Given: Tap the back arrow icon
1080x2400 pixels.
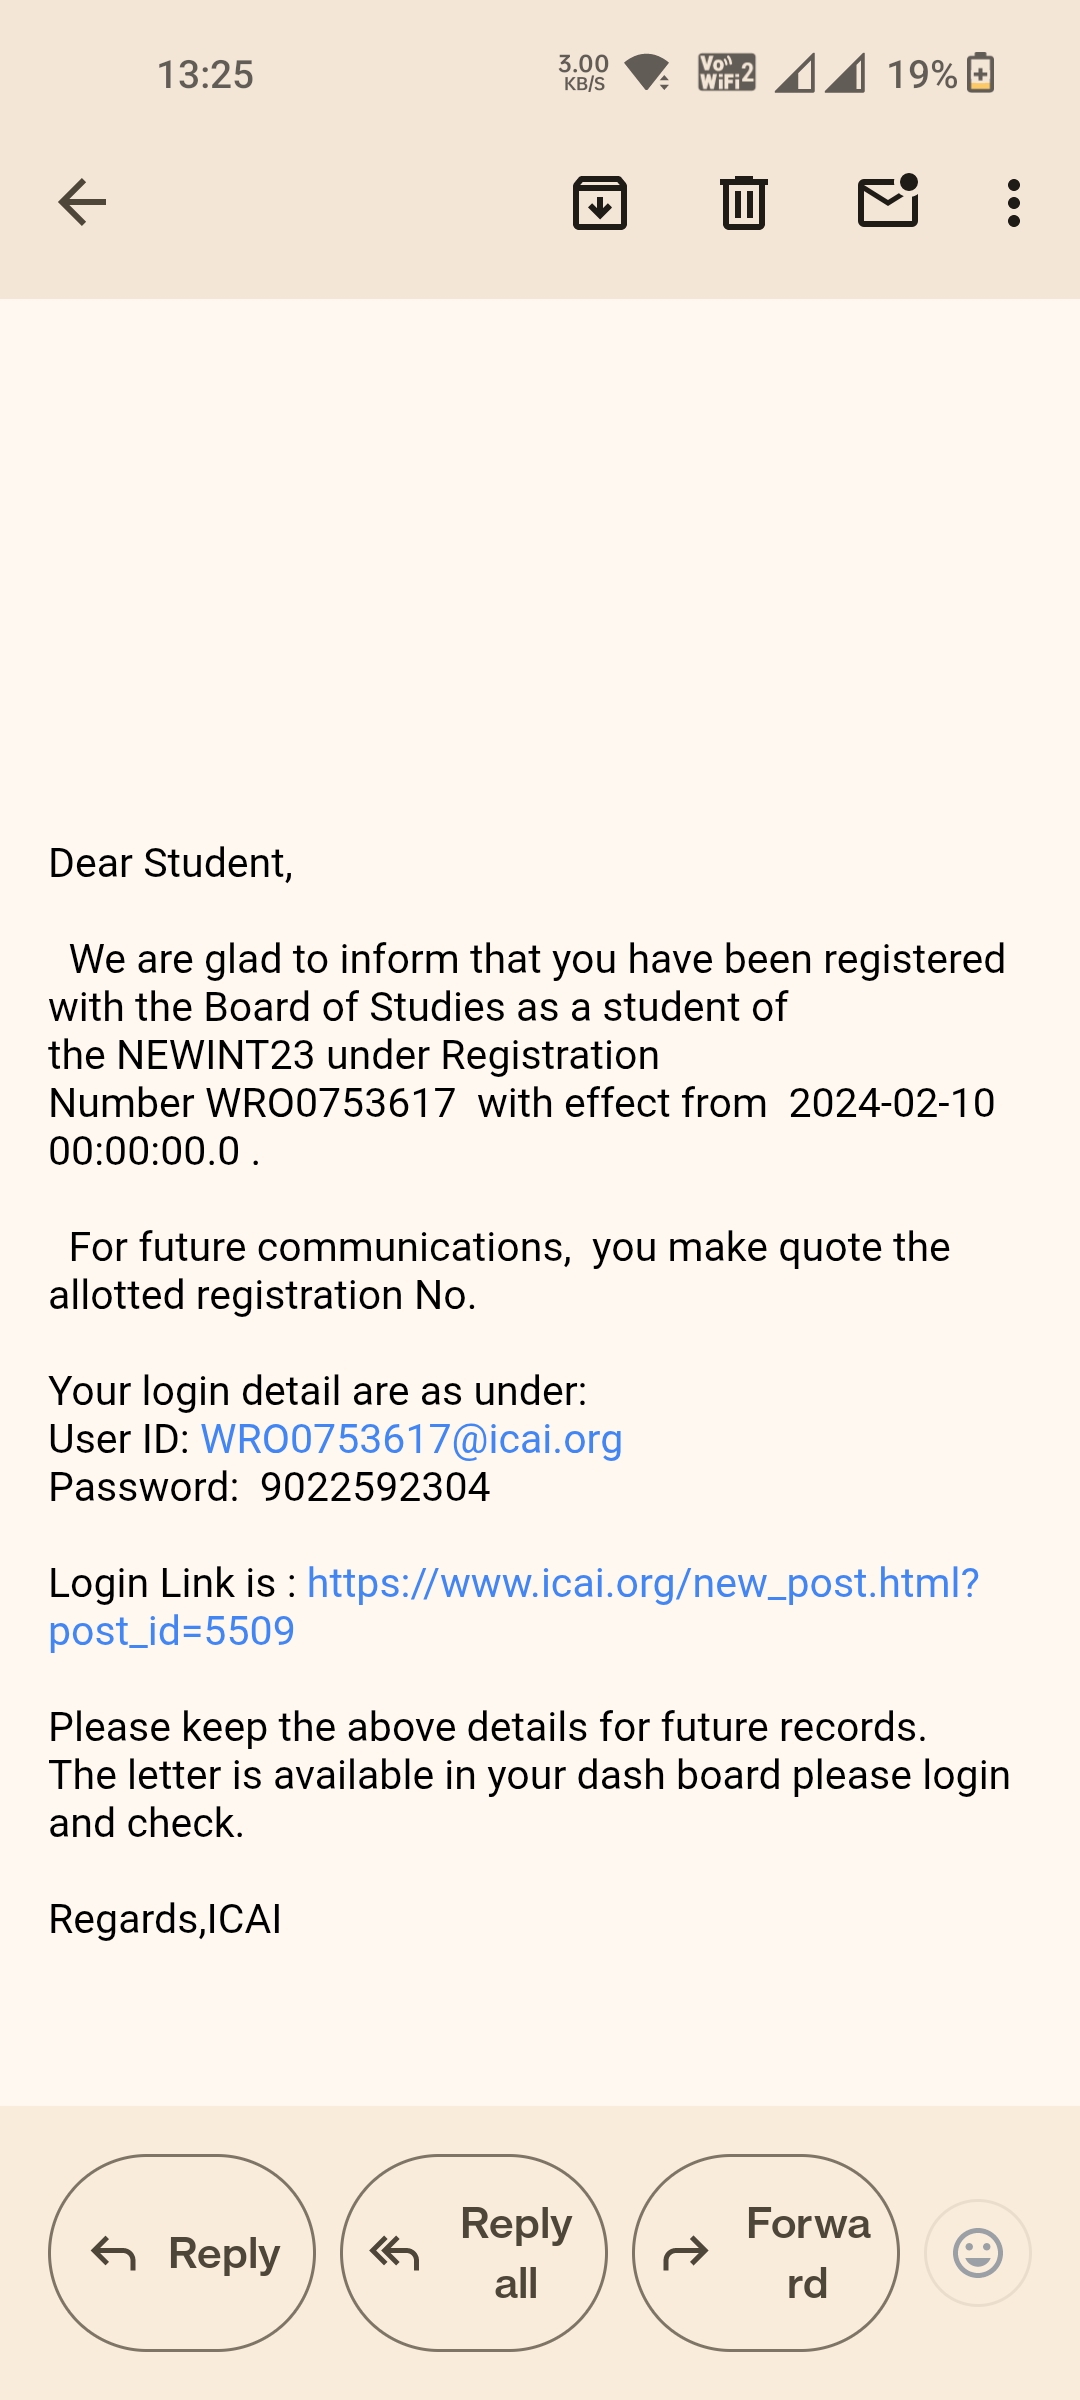Looking at the screenshot, I should pos(82,203).
